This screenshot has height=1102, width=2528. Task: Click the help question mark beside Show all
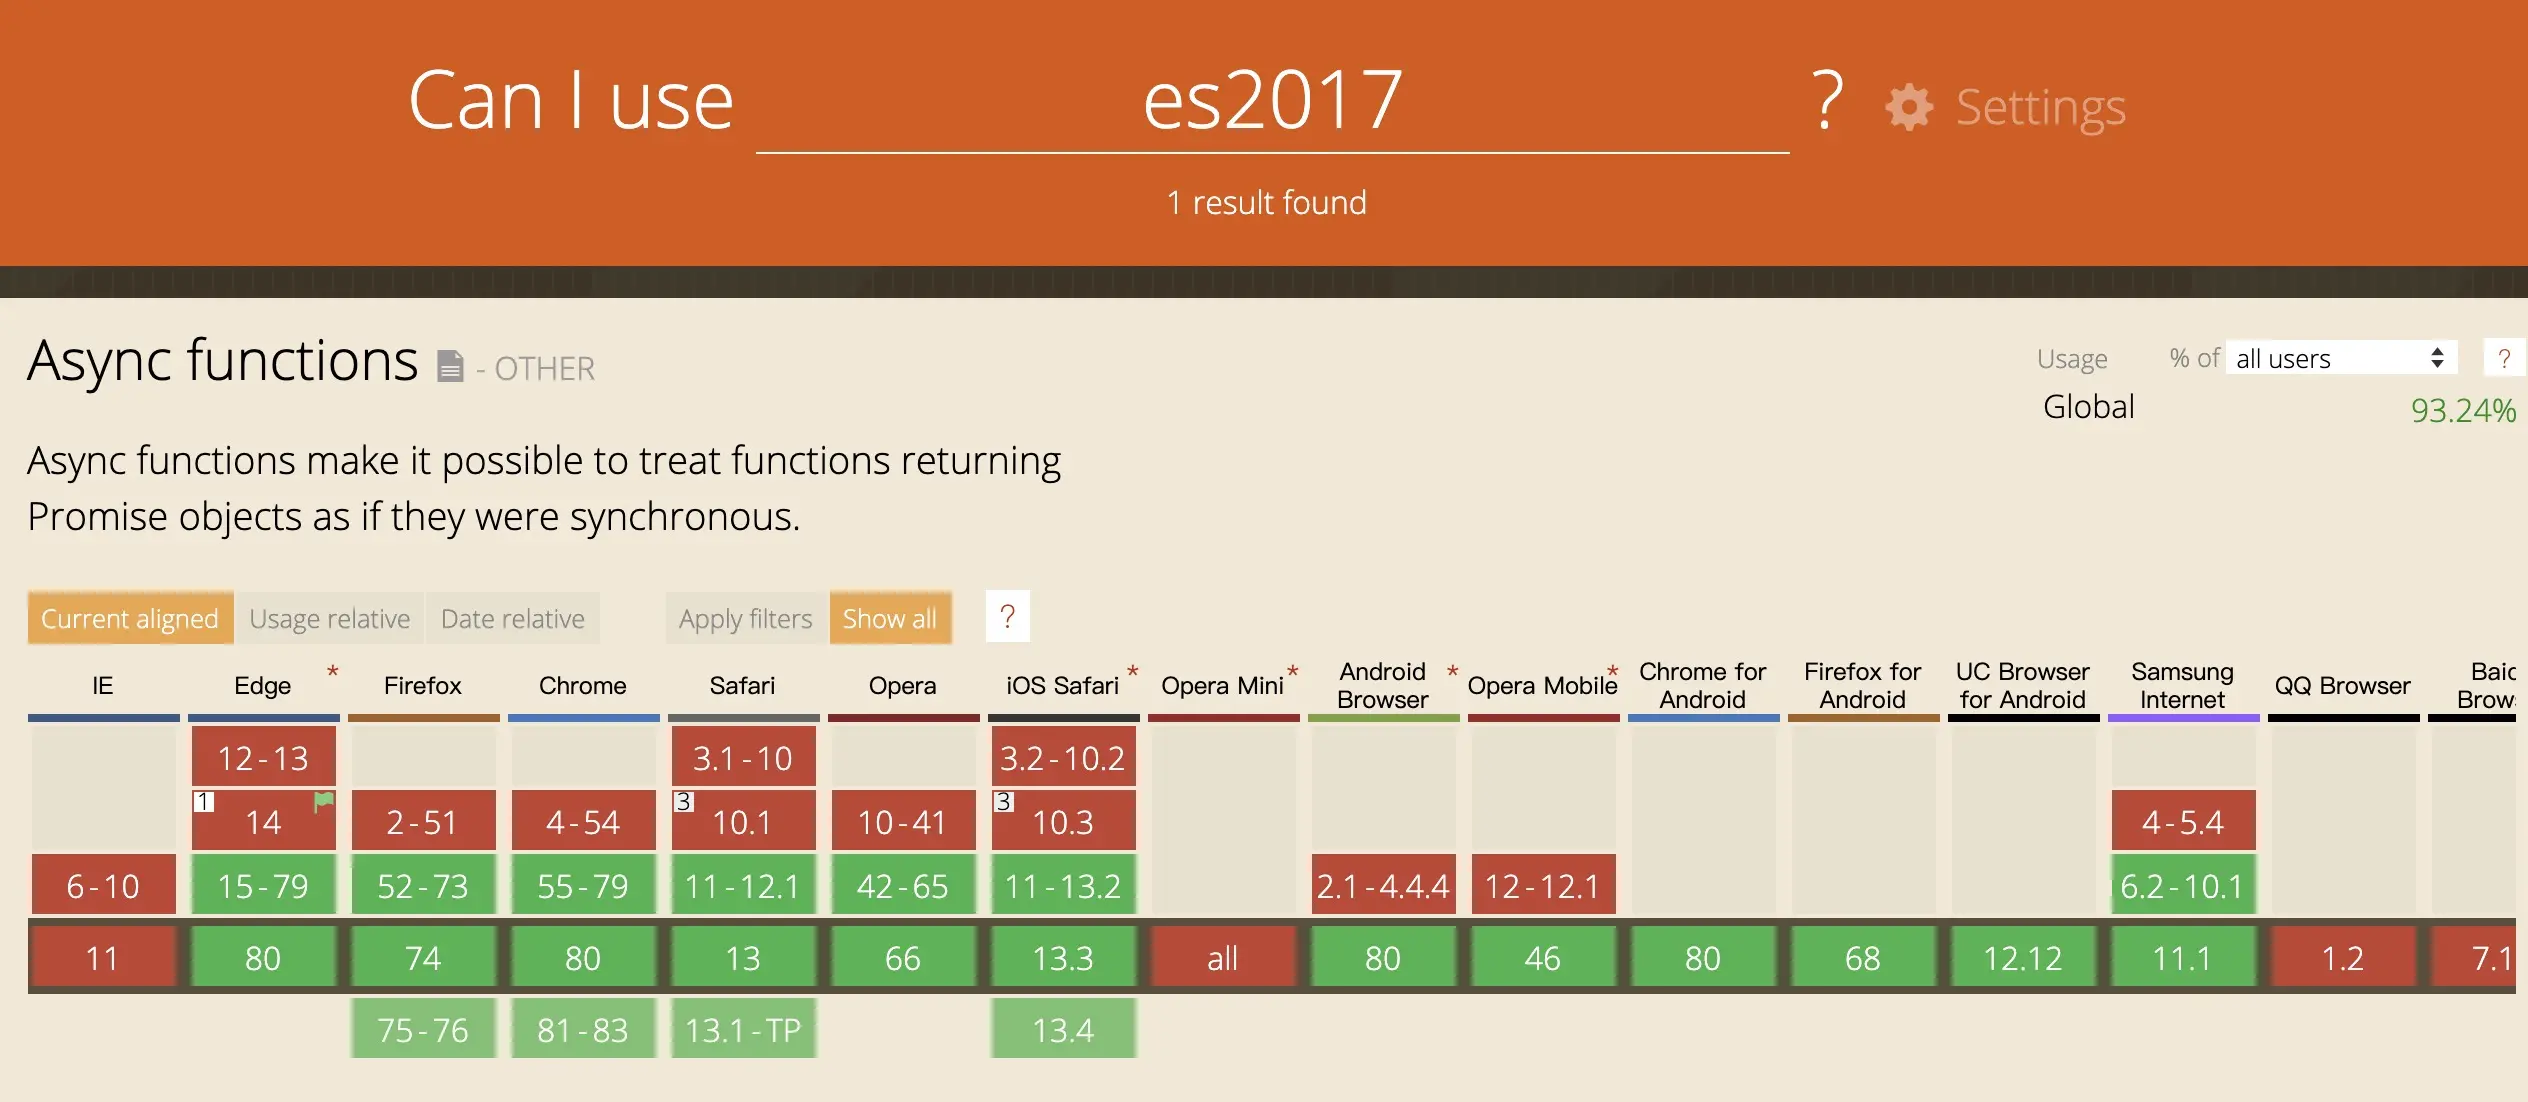coord(1007,617)
